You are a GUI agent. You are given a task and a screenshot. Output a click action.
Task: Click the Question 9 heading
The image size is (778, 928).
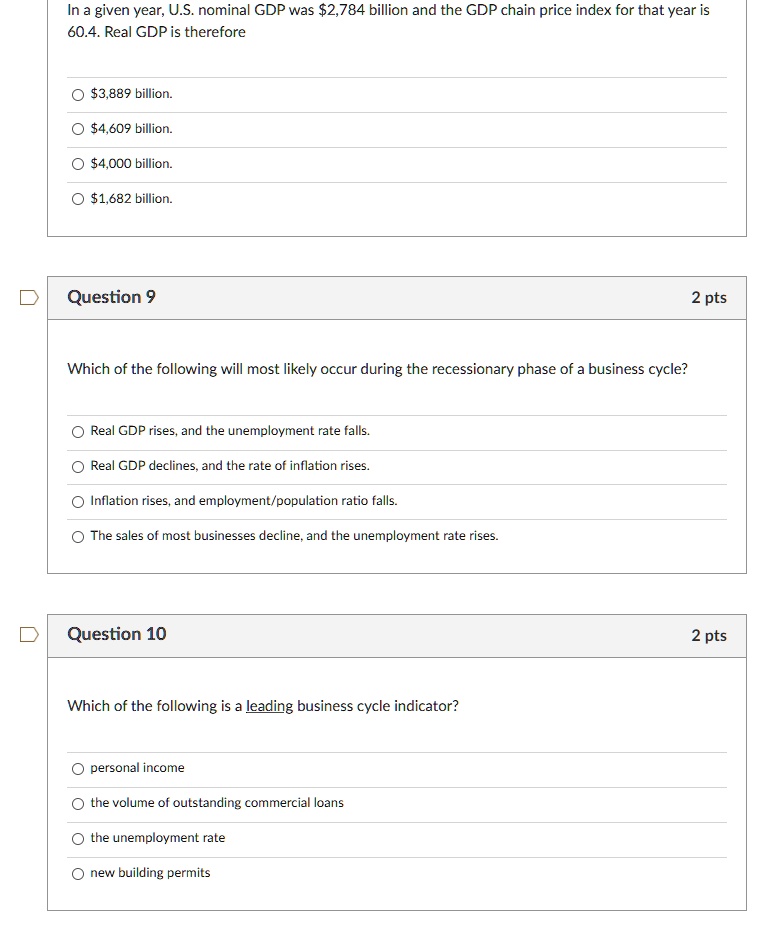pos(111,297)
